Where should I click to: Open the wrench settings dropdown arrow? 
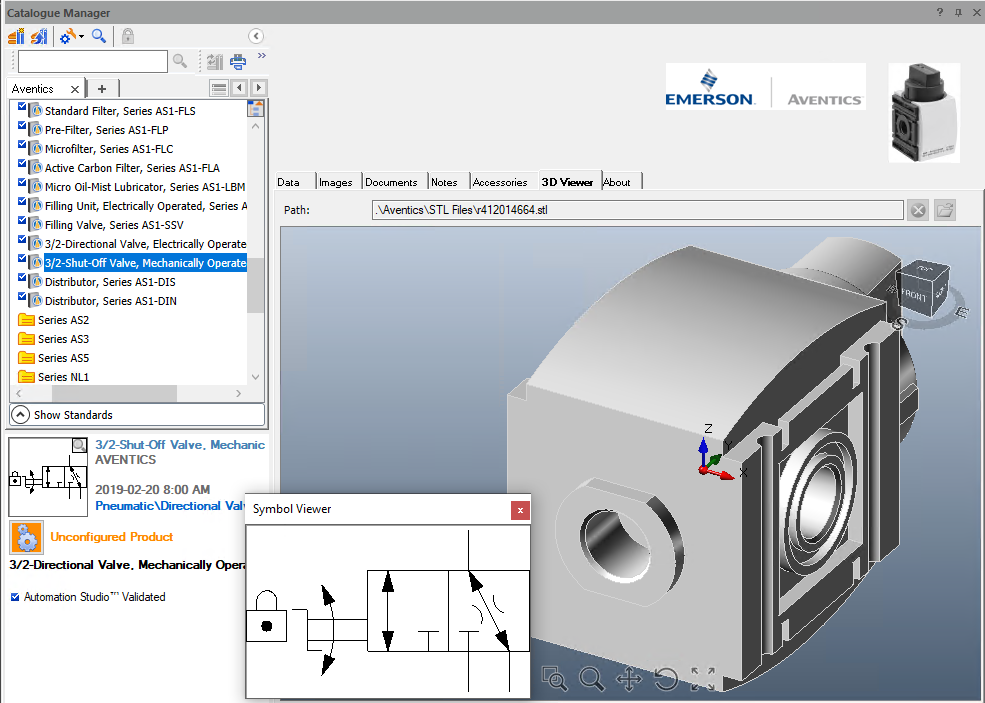click(81, 37)
